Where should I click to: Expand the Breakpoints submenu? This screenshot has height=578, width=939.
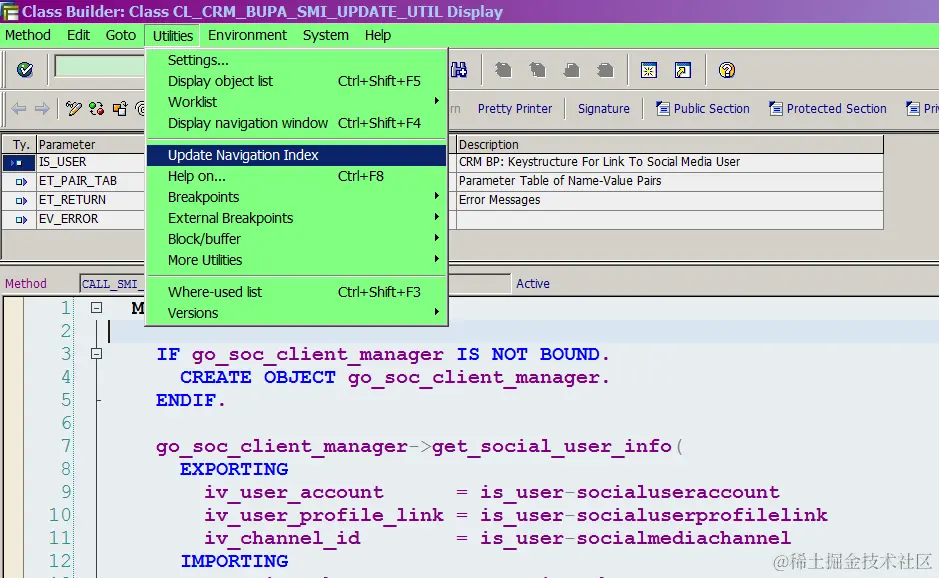pos(296,197)
